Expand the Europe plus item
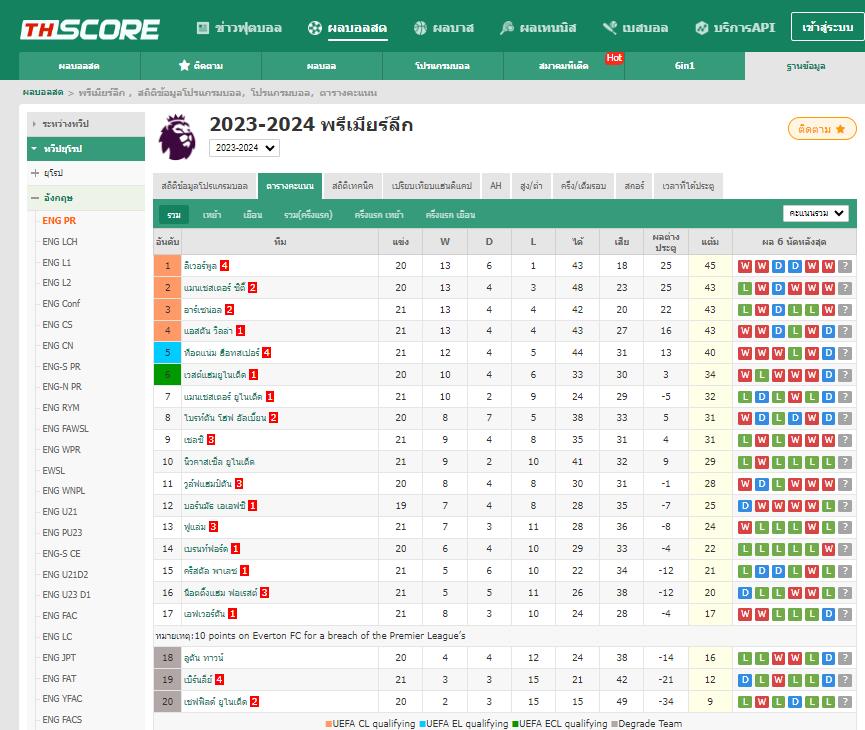Screen dimensions: 865x730 tap(35, 173)
